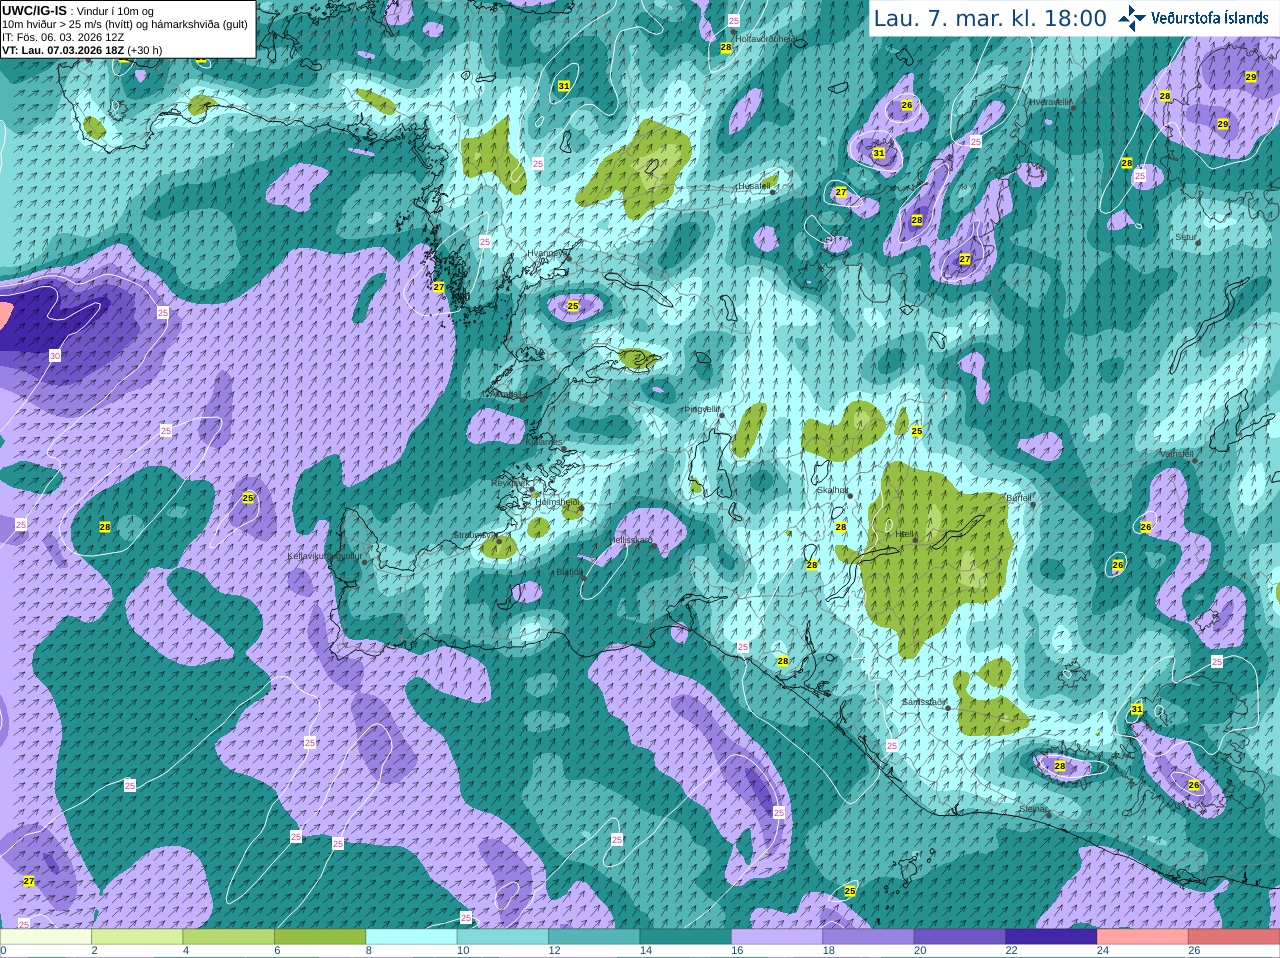Viewport: 1280px width, 958px height.
Task: Click the Vatnsfell station label
Action: tap(1176, 453)
